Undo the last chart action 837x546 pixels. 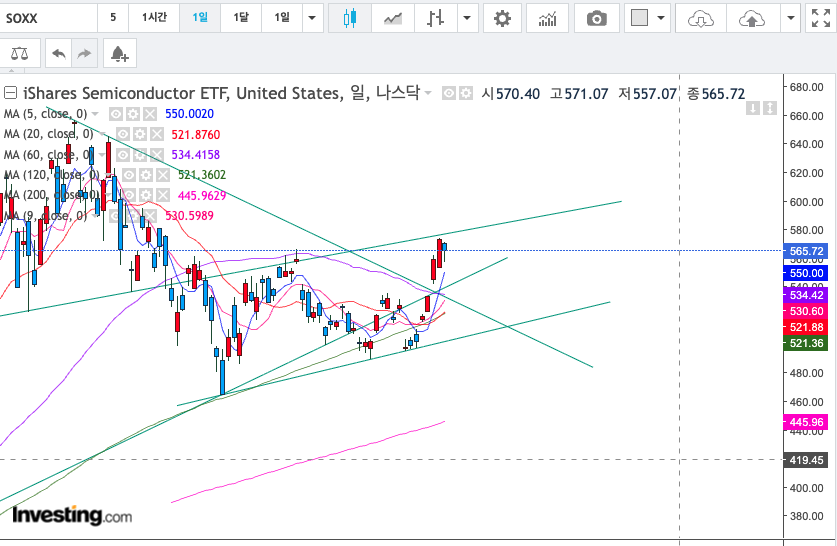tap(59, 53)
